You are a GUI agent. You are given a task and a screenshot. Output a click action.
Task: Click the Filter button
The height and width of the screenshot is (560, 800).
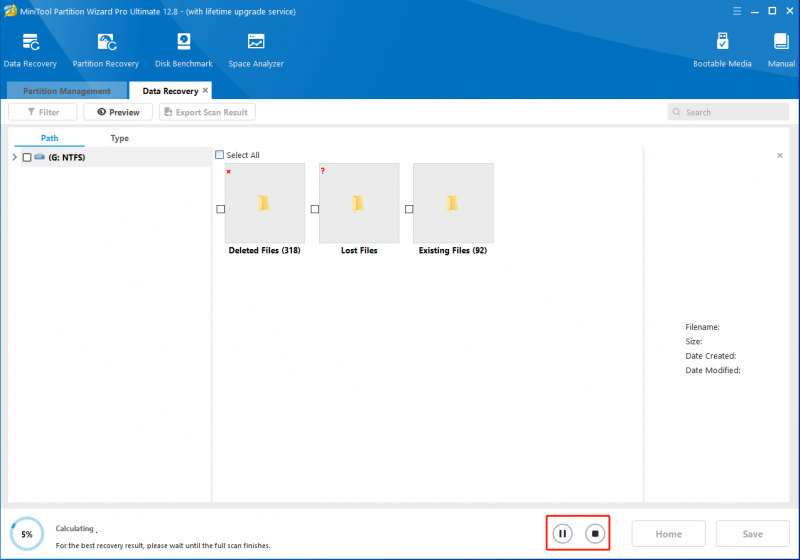[x=43, y=112]
